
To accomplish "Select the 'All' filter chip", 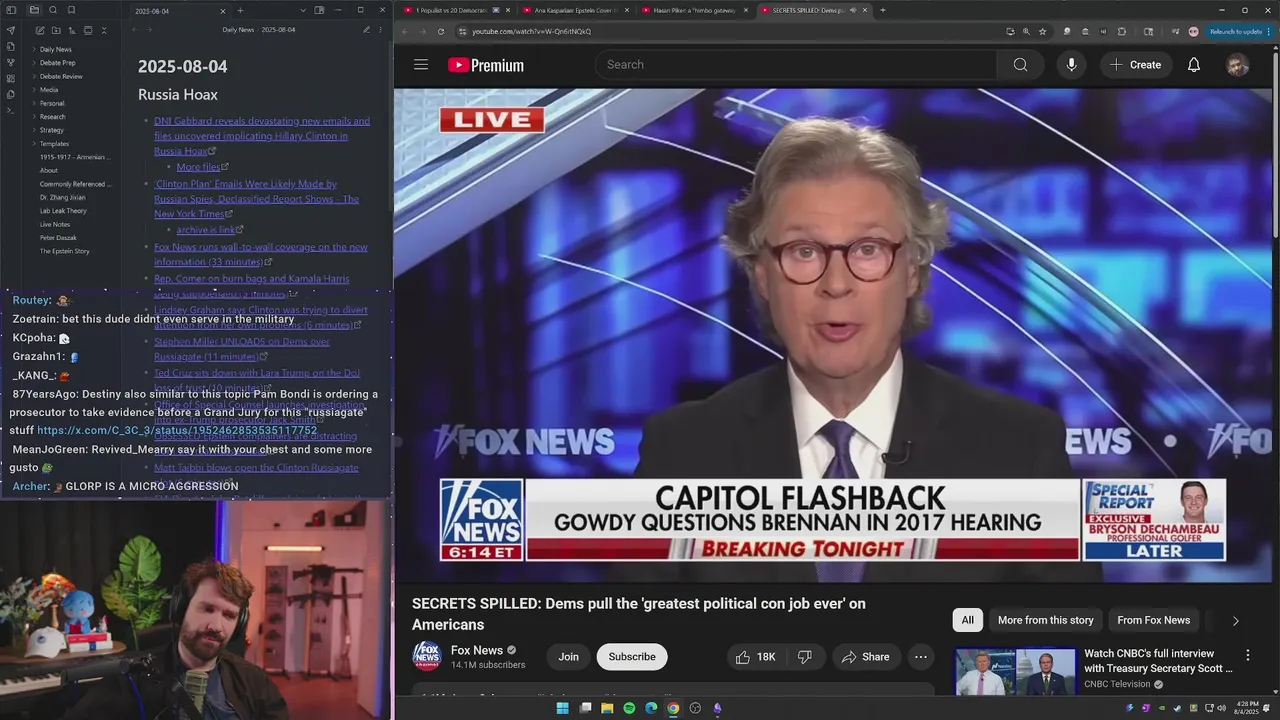I will [967, 620].
